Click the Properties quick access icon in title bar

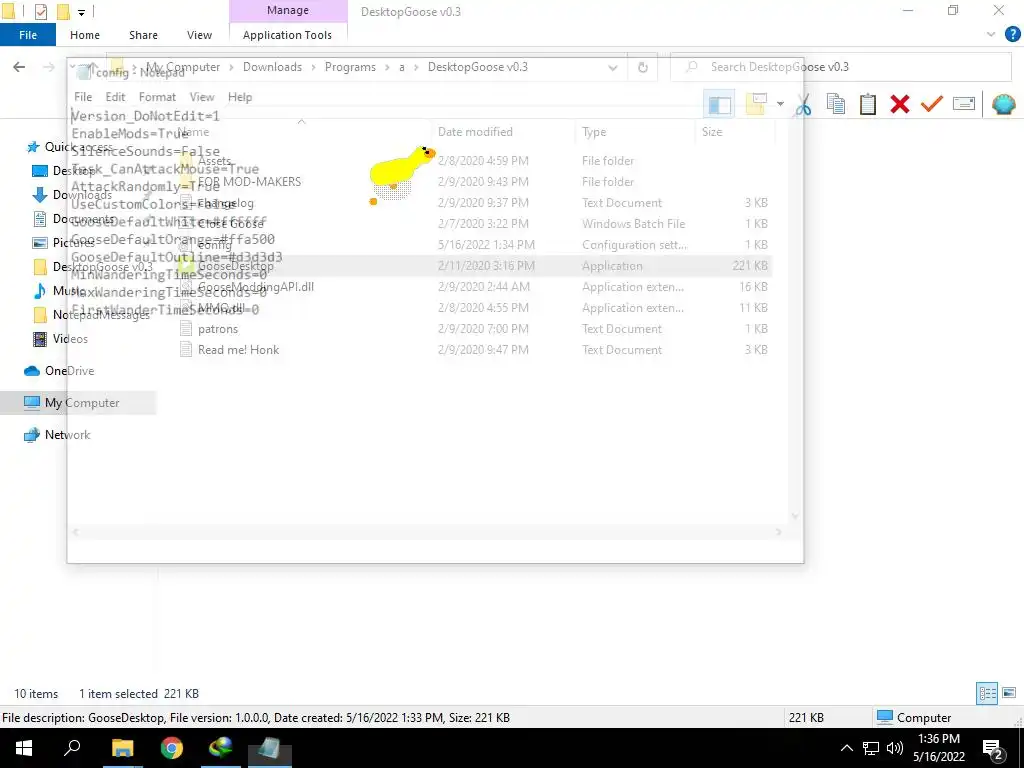pos(40,12)
